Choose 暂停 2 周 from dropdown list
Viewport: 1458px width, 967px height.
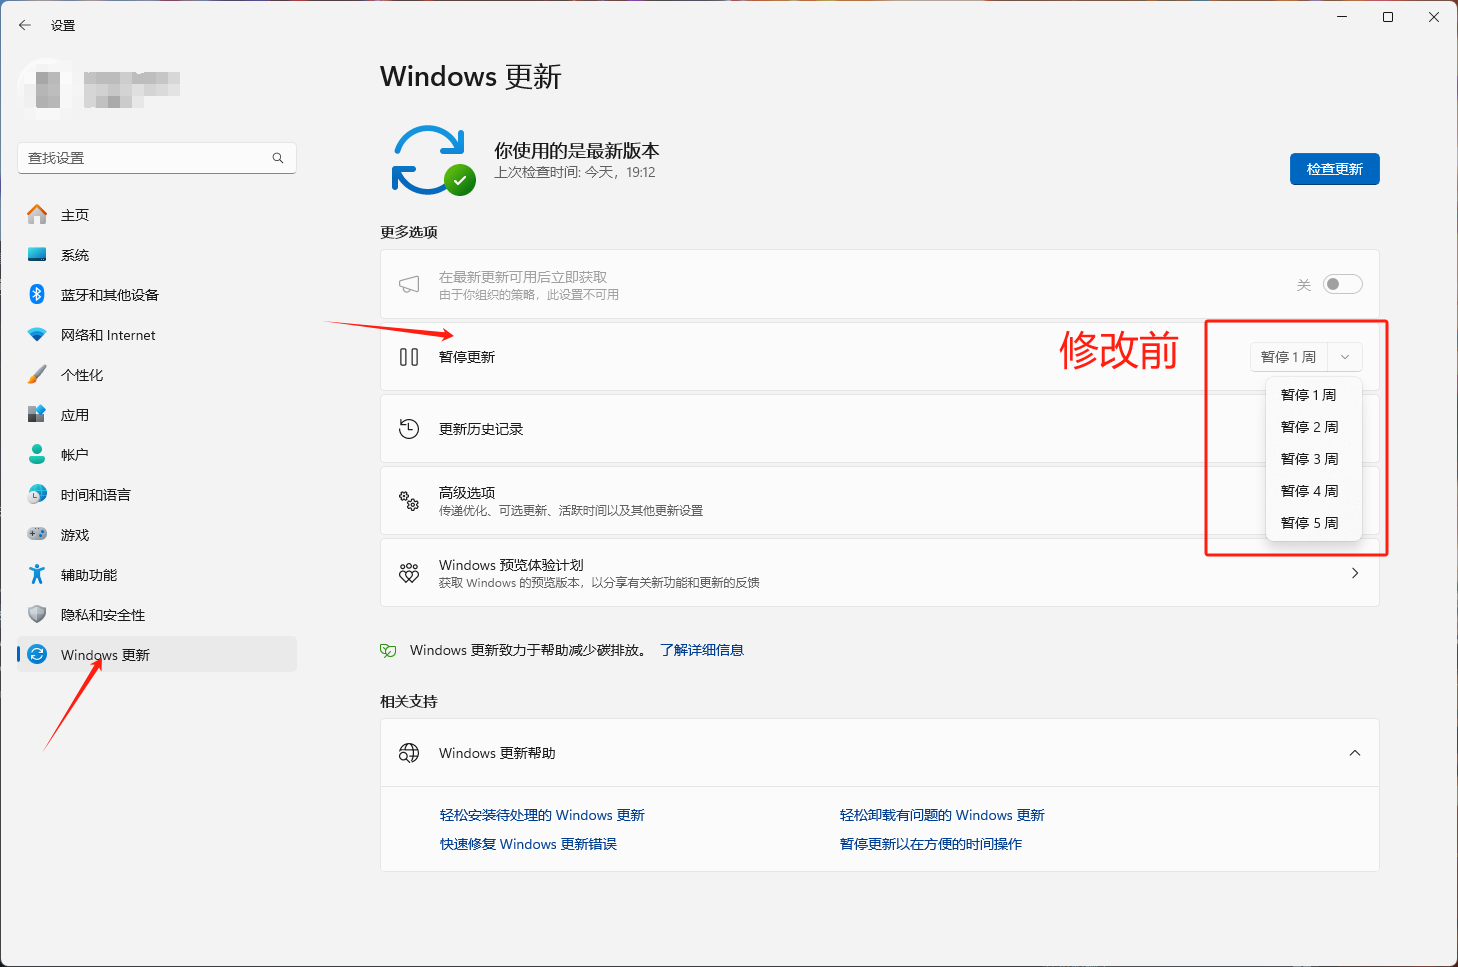coord(1313,427)
